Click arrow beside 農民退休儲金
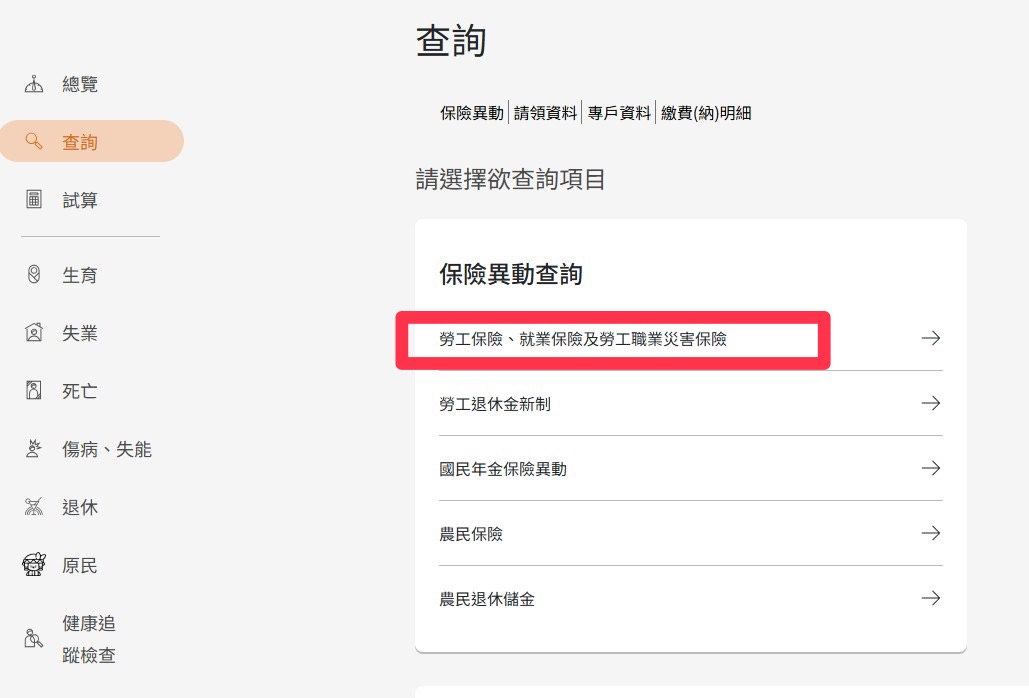 pyautogui.click(x=930, y=599)
